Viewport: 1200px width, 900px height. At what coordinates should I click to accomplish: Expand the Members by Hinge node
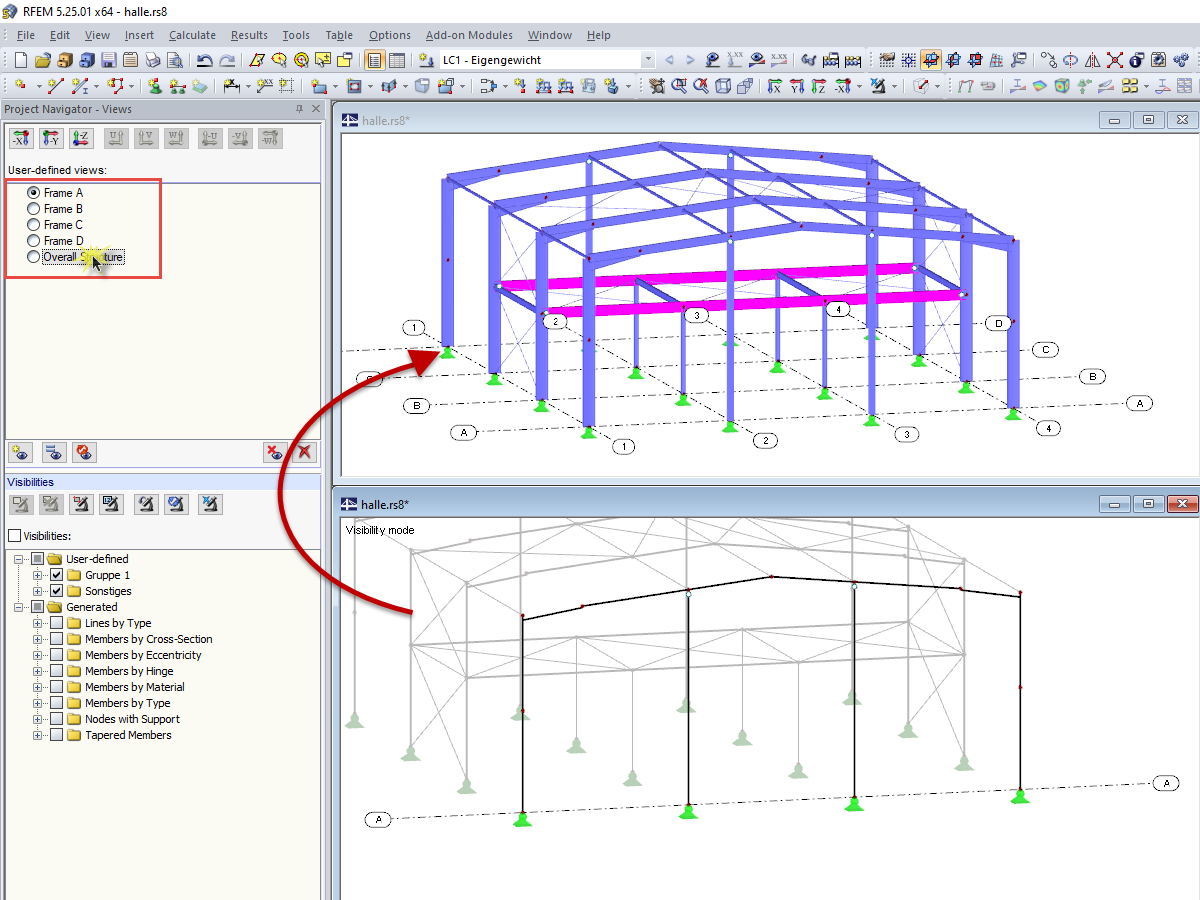(38, 671)
